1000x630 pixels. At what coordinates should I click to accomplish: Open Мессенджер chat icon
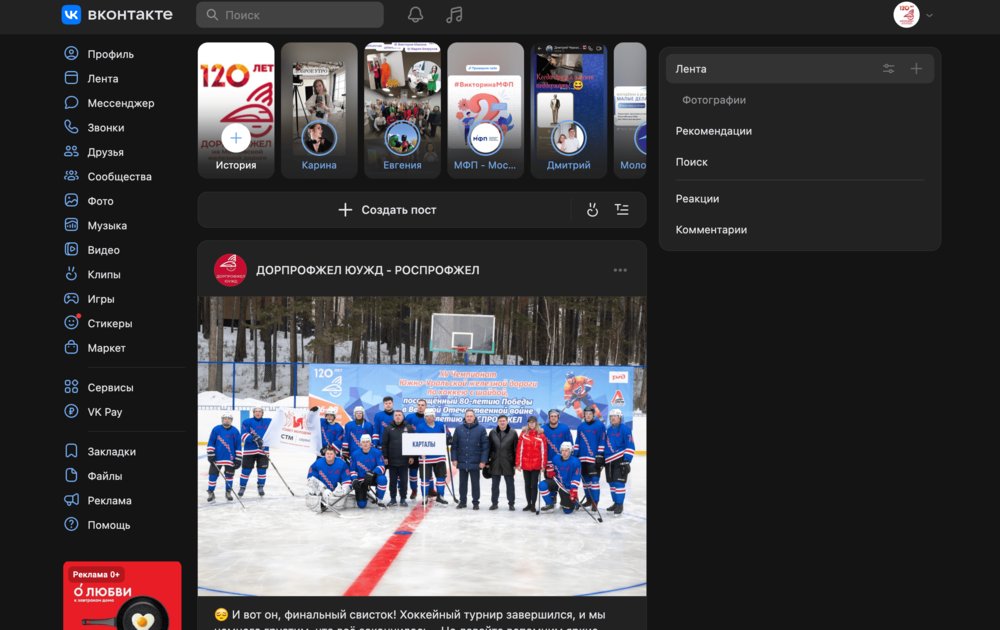(71, 103)
